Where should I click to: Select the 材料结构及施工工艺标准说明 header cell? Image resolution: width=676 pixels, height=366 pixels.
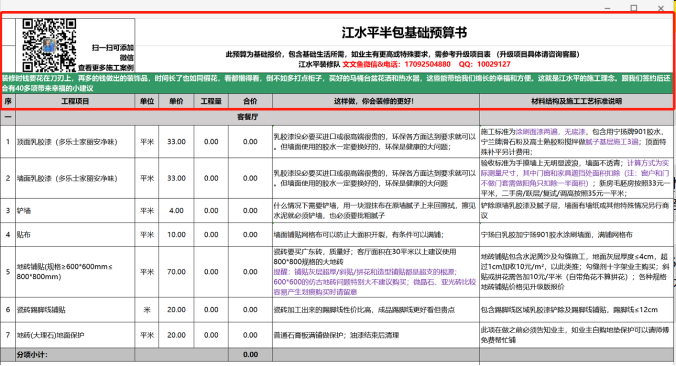point(576,101)
